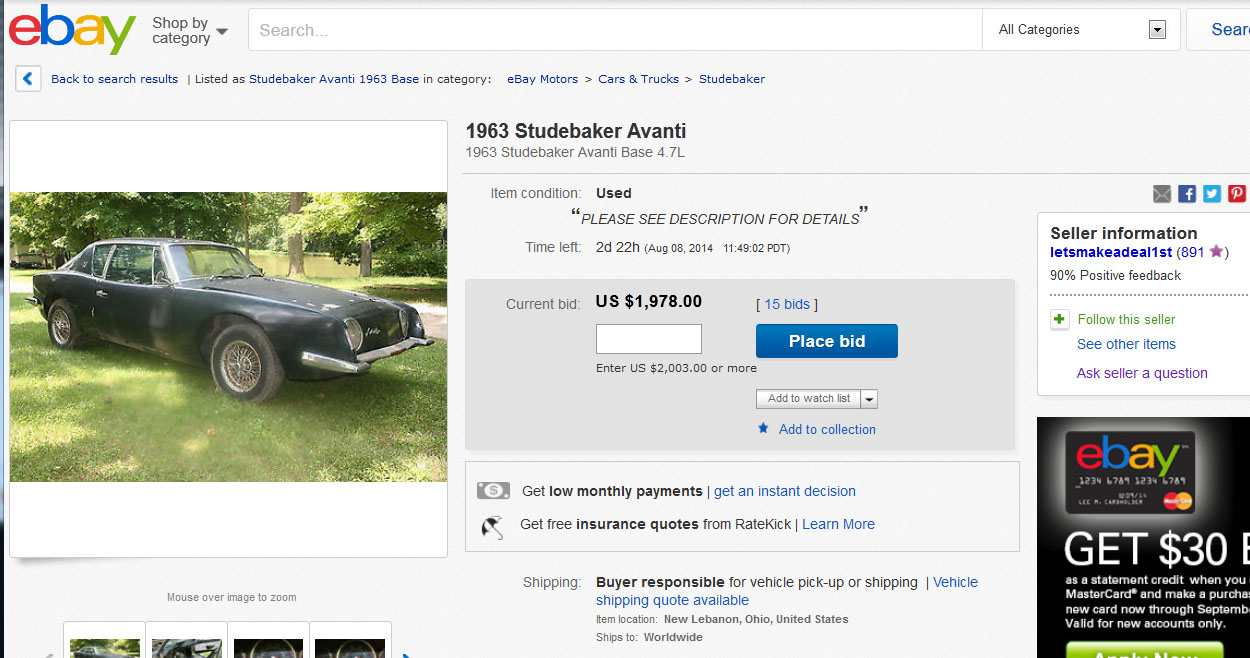Open the 15 bids link
Screen dimensions: 1250x658
(x=787, y=304)
